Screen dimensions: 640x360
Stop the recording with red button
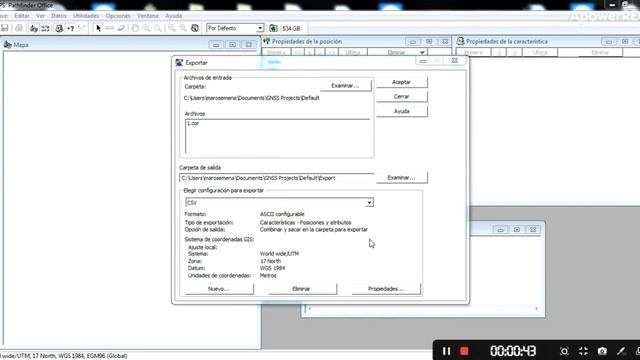coord(464,351)
